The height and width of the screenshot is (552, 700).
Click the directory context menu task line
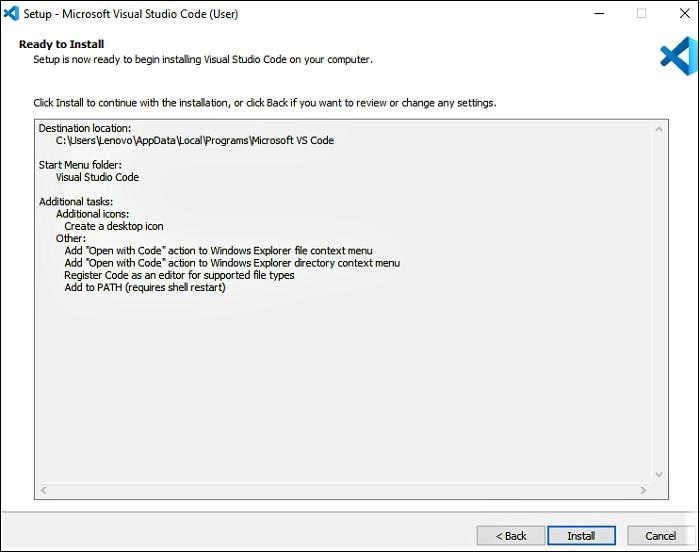232,263
